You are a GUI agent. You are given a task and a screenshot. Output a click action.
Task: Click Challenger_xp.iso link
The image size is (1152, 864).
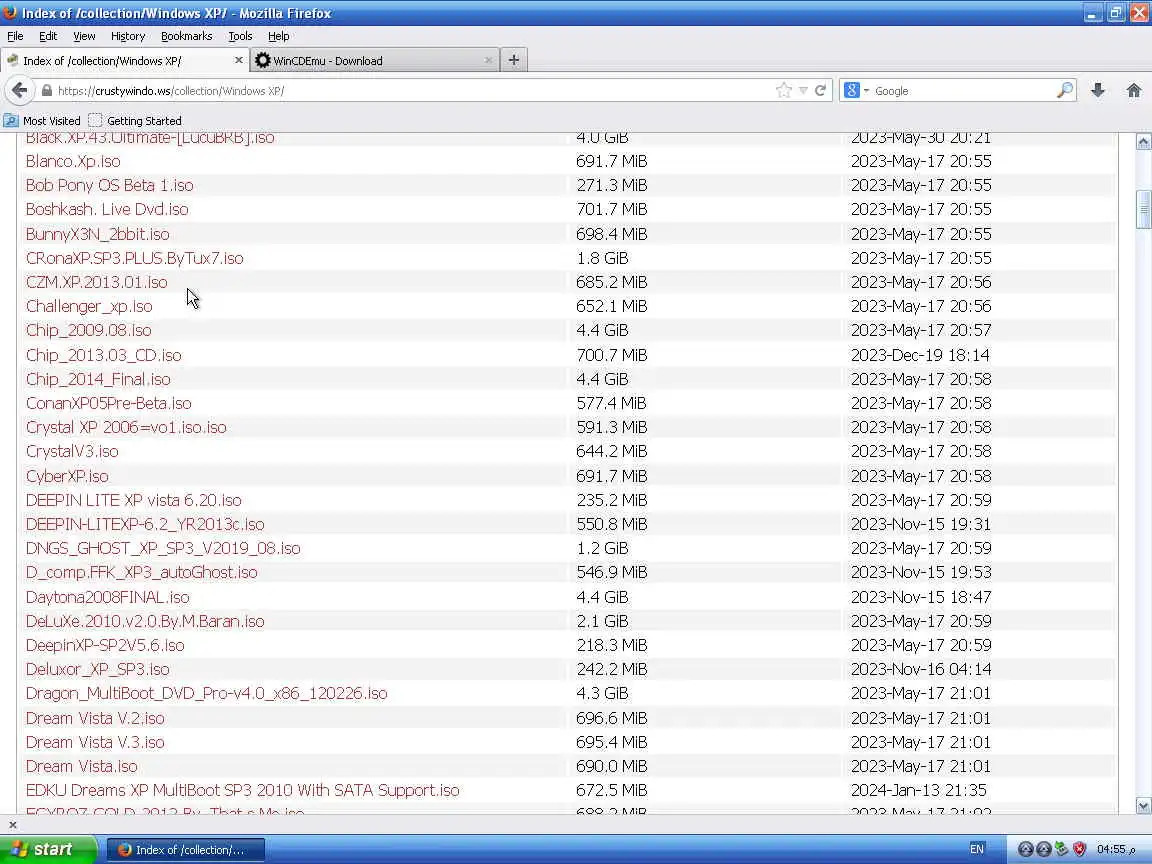pos(89,306)
